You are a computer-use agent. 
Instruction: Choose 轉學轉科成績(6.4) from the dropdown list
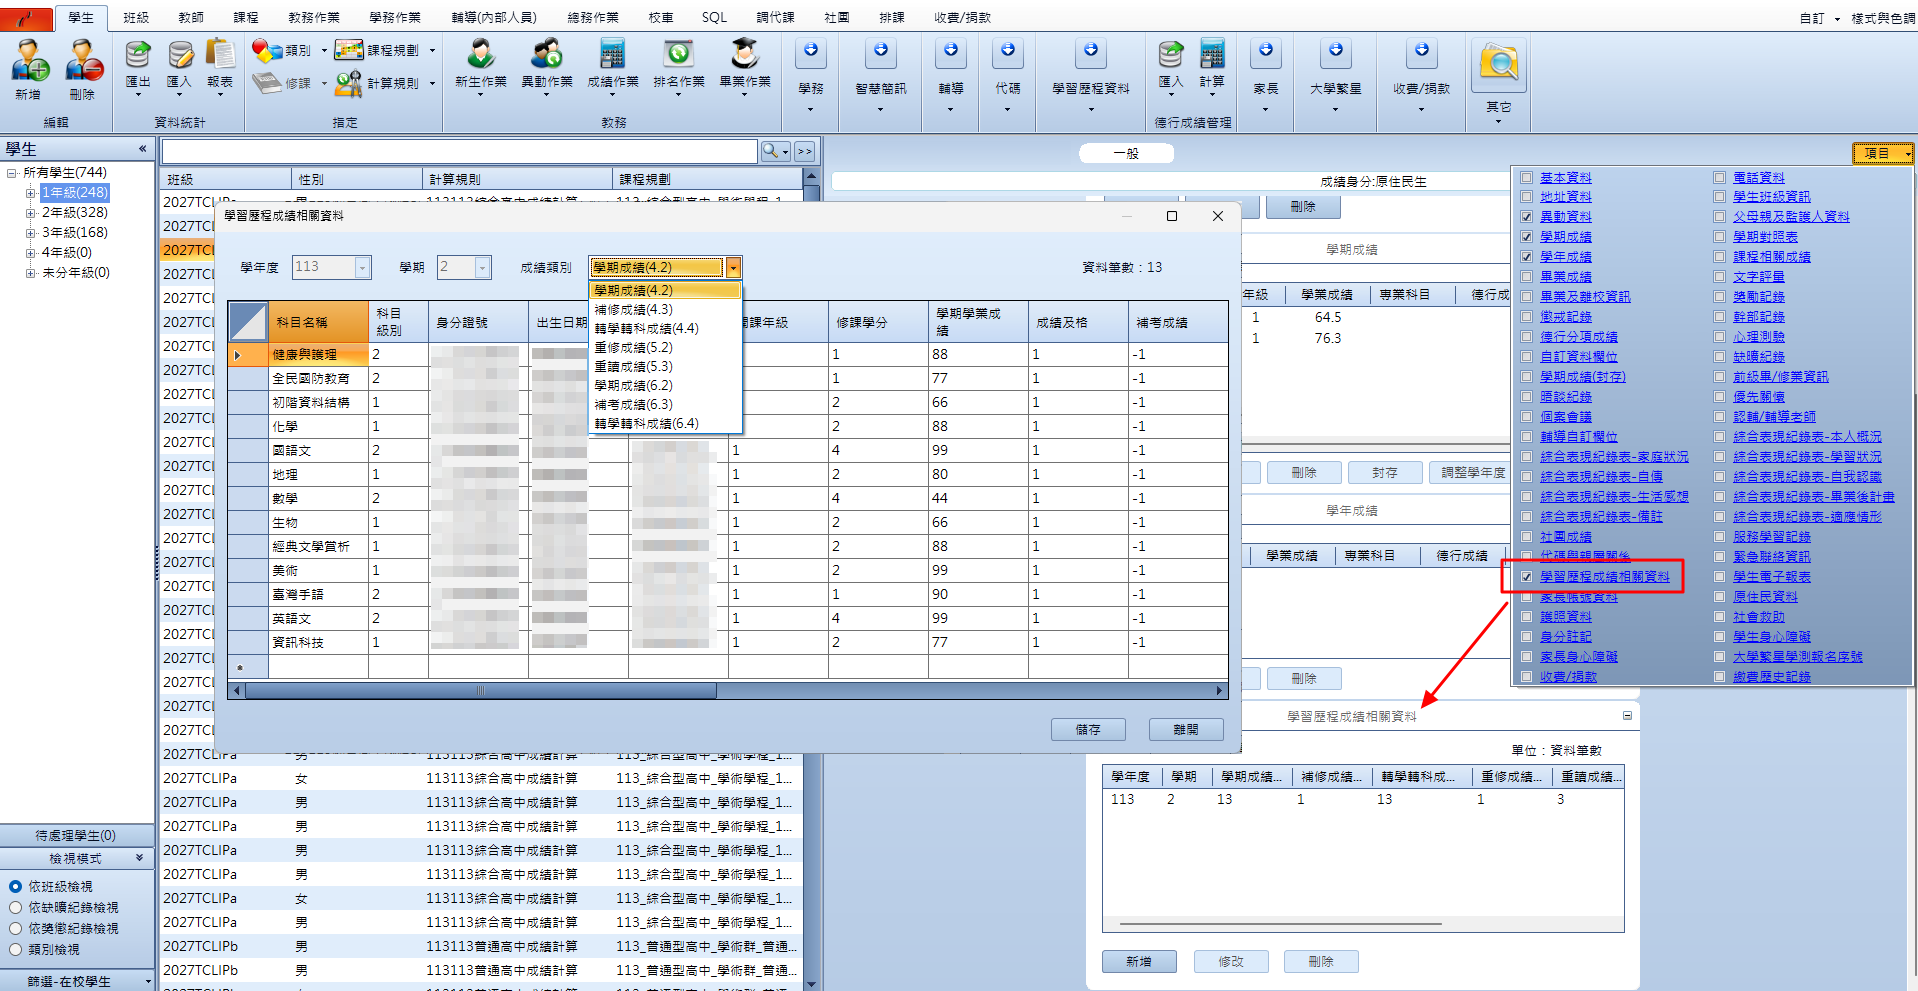pyautogui.click(x=665, y=424)
